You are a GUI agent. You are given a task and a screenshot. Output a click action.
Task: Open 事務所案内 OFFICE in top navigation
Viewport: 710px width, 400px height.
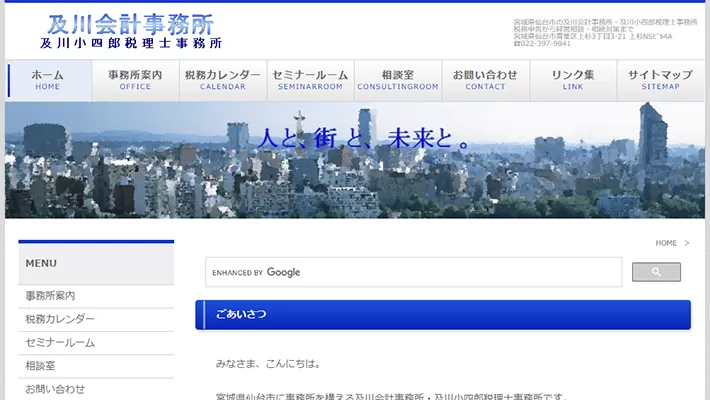pyautogui.click(x=135, y=81)
